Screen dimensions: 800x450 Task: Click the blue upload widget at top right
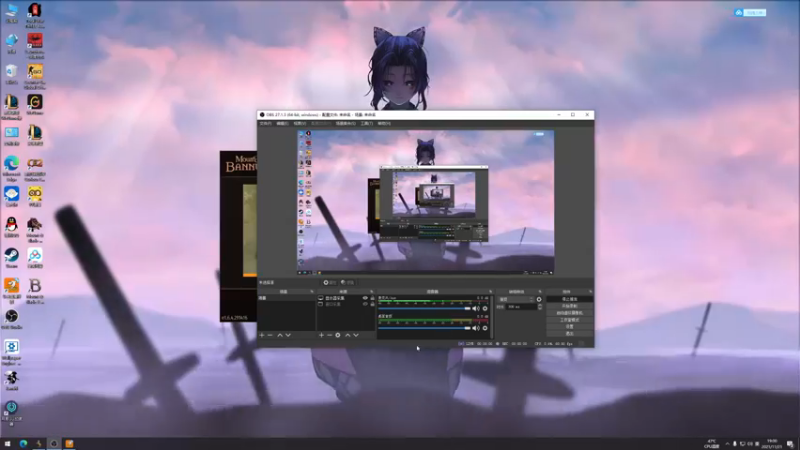[750, 13]
